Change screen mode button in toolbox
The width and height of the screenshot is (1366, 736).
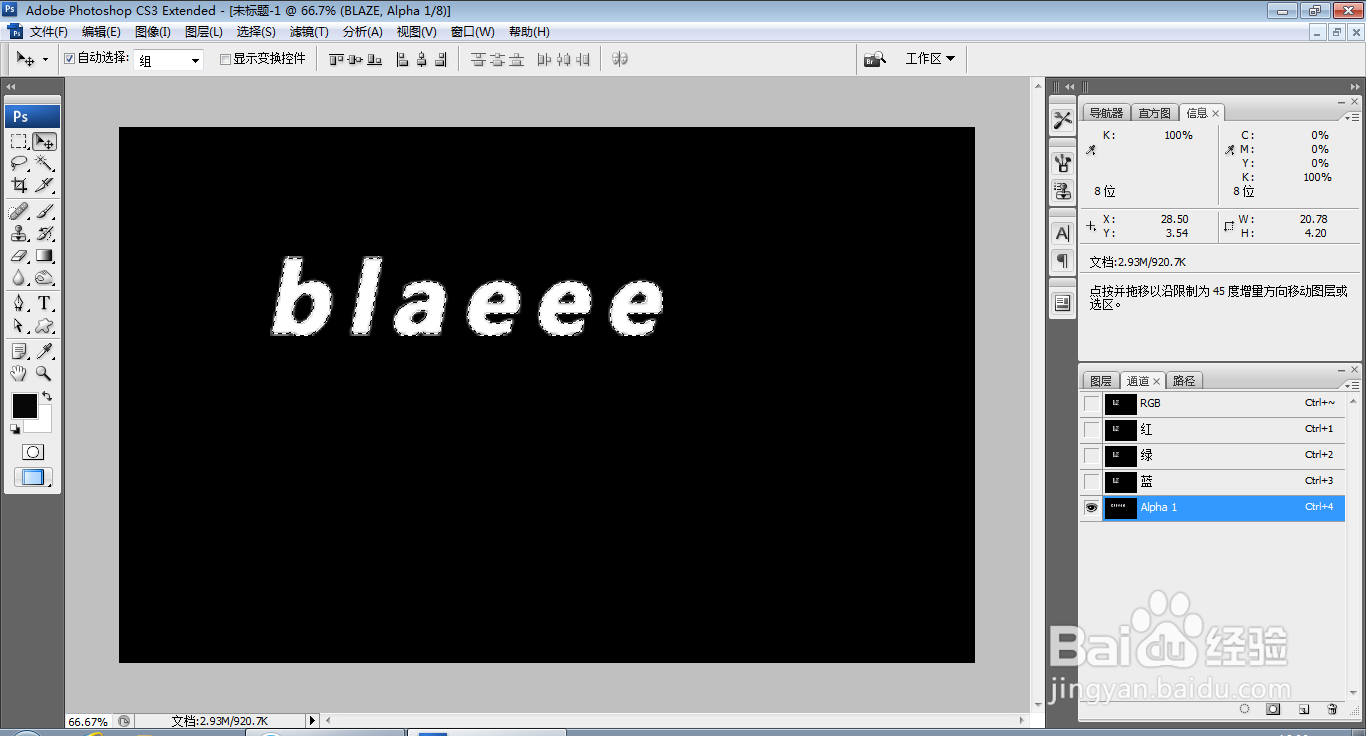[x=33, y=477]
